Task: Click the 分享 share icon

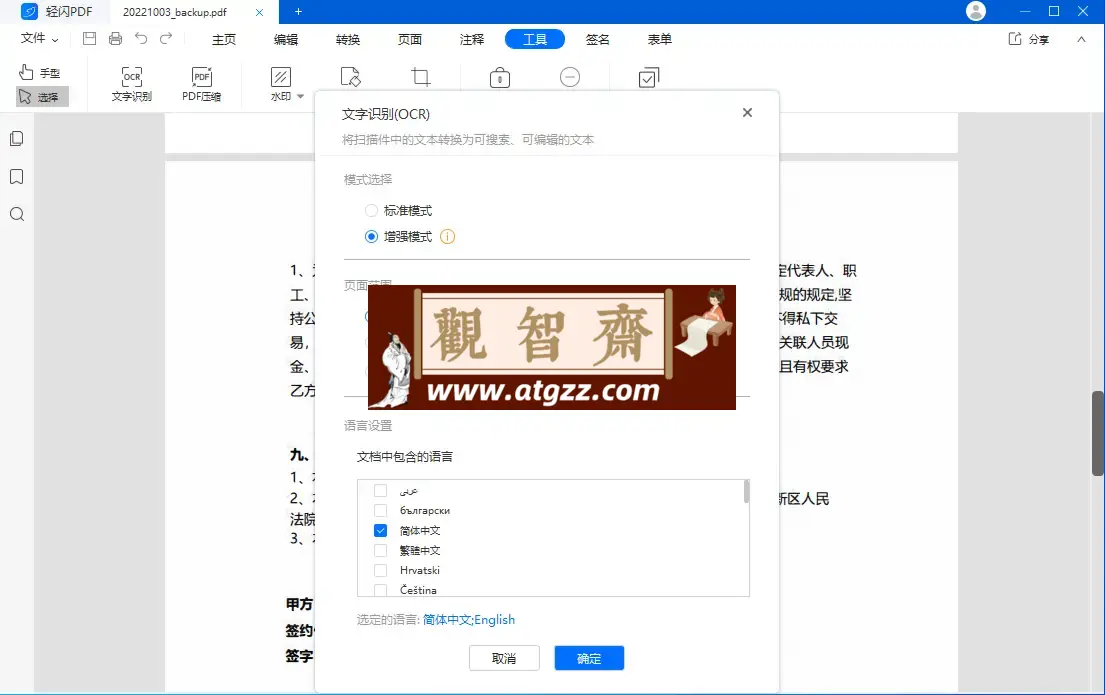Action: 1015,39
